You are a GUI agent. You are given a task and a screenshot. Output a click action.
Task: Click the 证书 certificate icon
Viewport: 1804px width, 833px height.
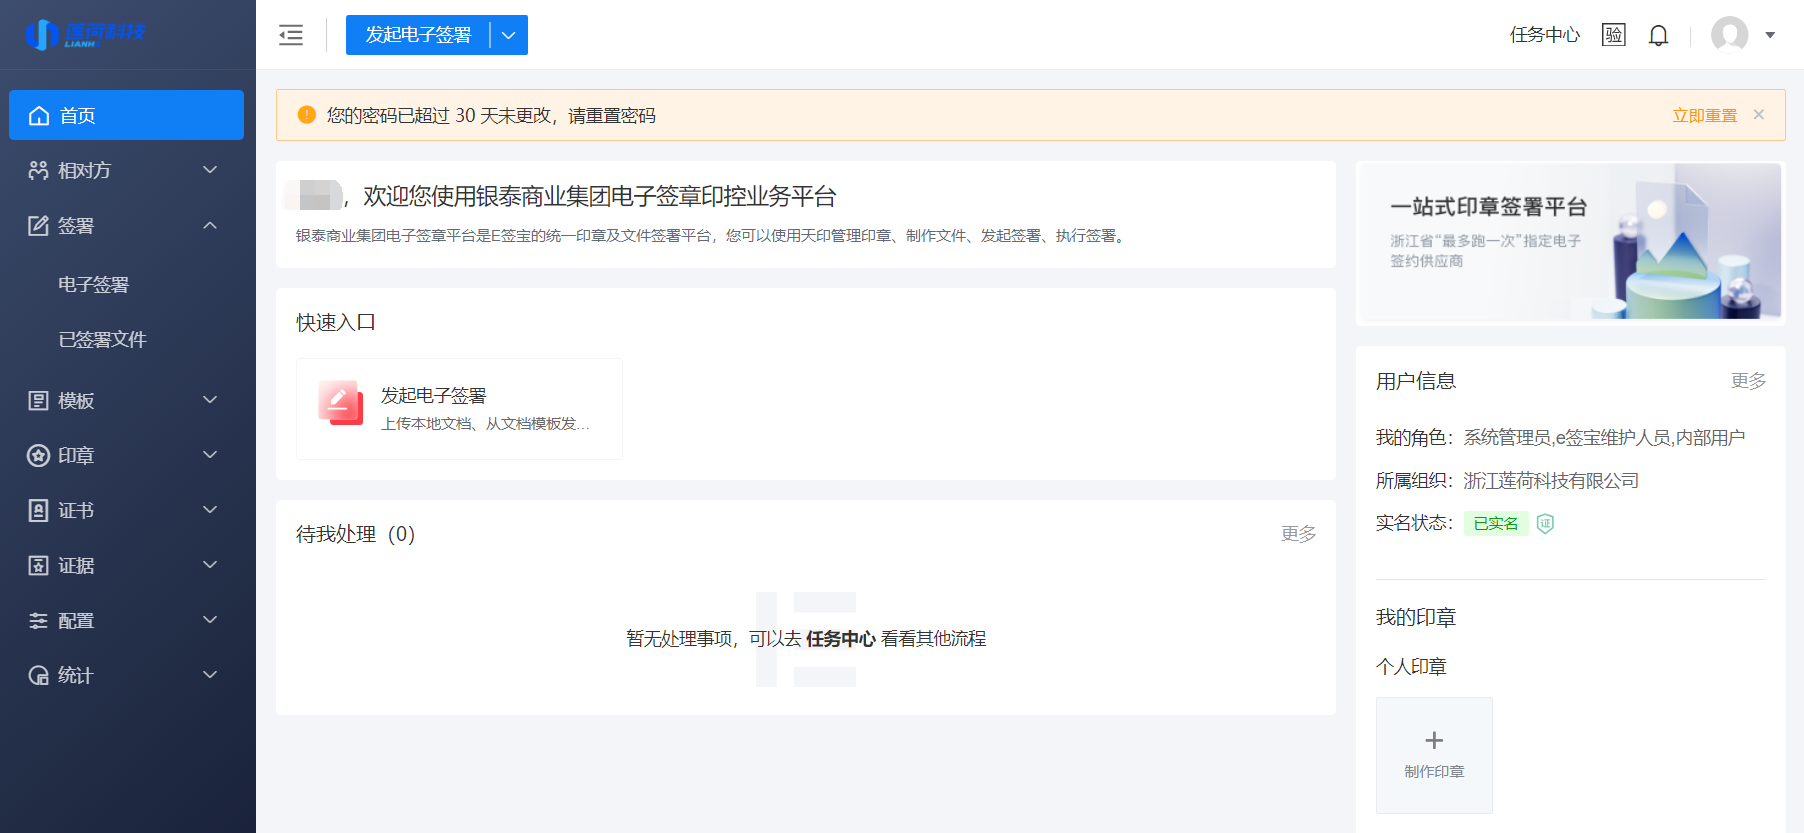(x=38, y=510)
